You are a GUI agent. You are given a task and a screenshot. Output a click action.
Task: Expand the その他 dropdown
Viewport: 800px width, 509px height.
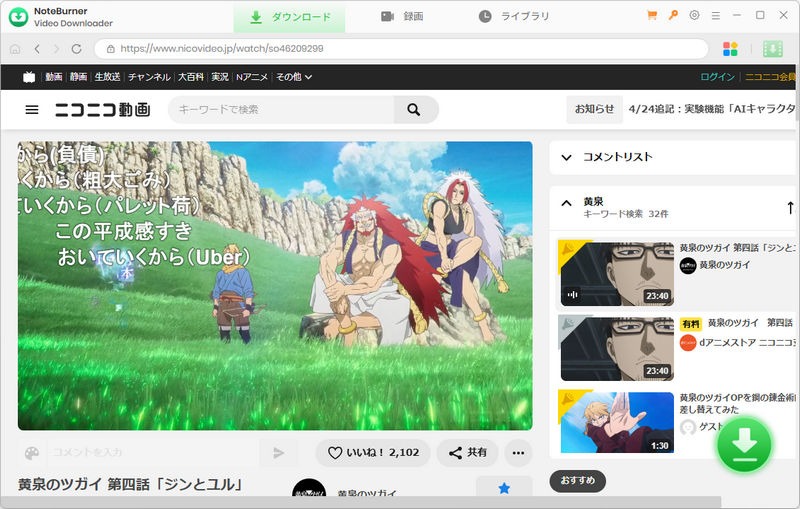click(x=294, y=77)
